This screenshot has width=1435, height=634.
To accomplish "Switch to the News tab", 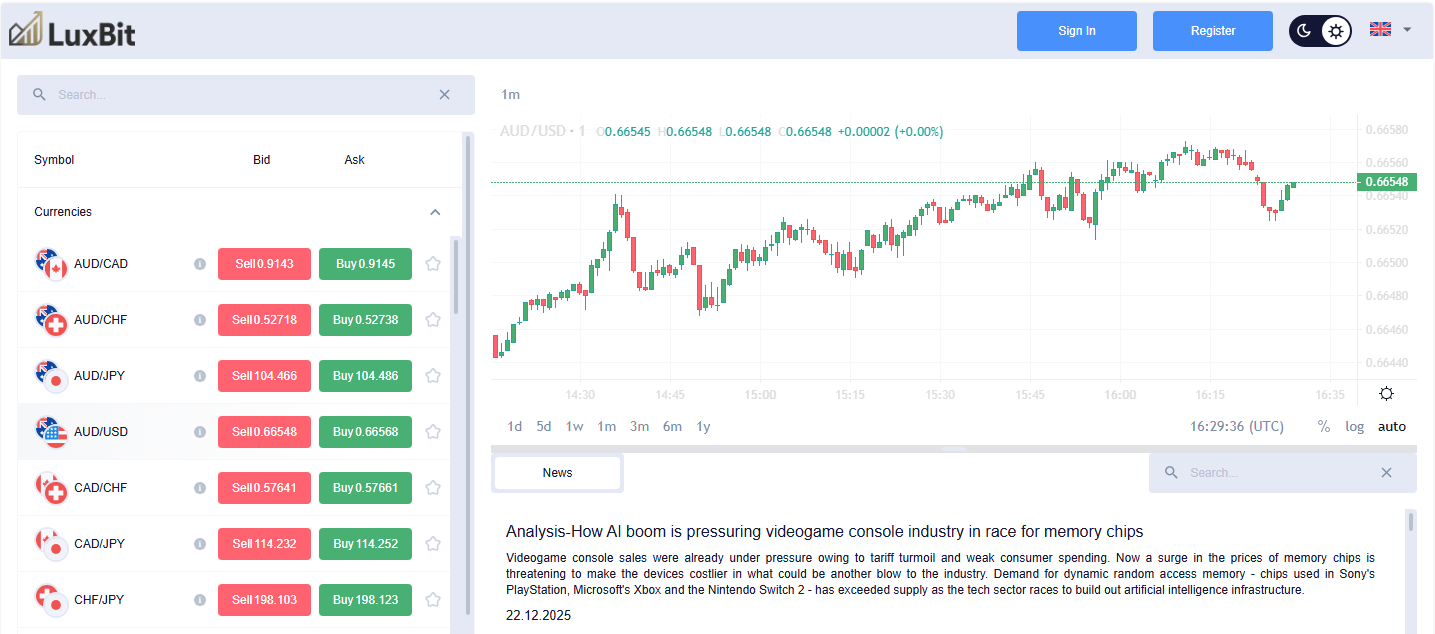I will [x=557, y=472].
